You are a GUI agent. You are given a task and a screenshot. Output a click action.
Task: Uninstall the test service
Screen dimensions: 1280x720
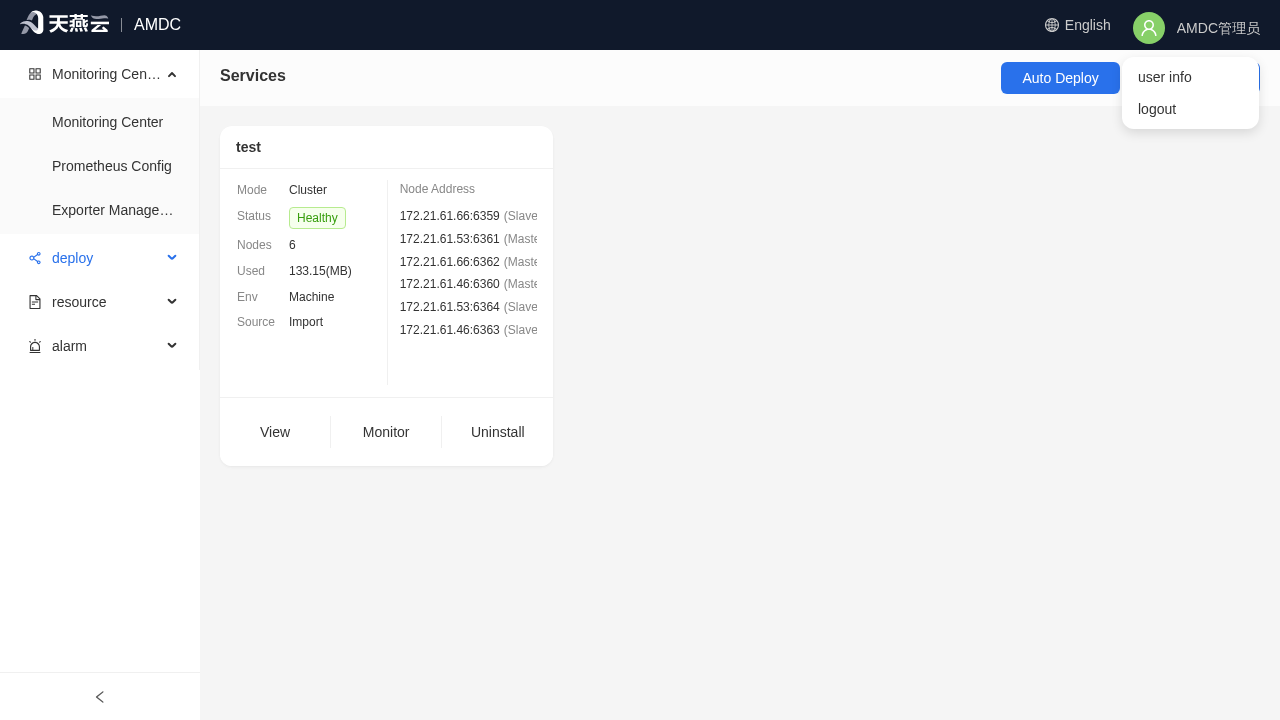[497, 432]
